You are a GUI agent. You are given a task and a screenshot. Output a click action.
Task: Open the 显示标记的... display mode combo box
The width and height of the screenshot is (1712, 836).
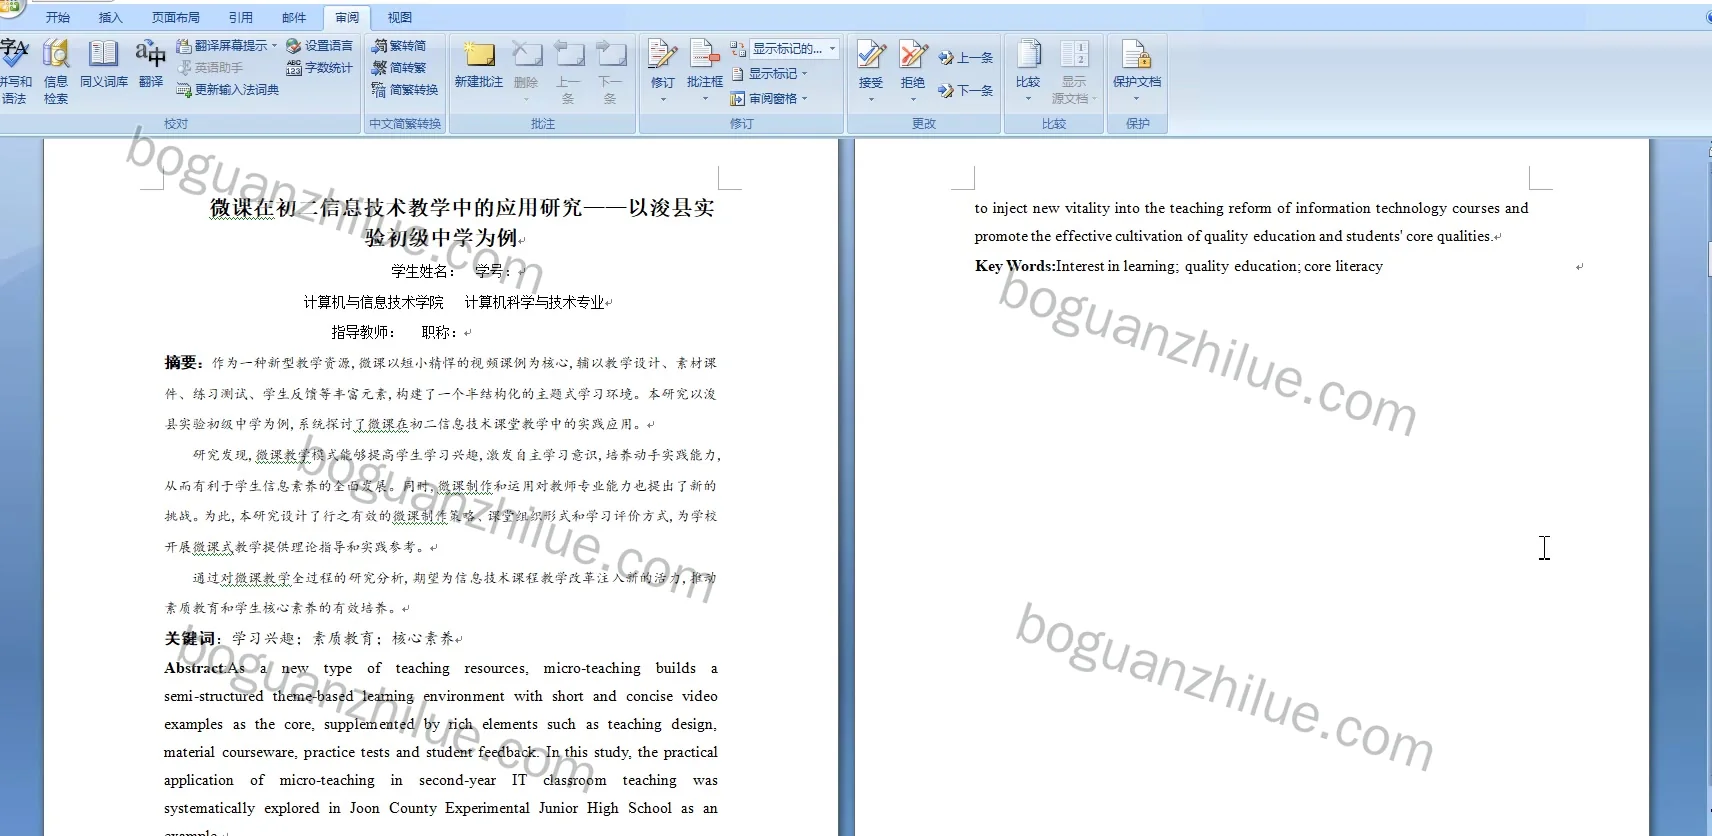click(794, 48)
